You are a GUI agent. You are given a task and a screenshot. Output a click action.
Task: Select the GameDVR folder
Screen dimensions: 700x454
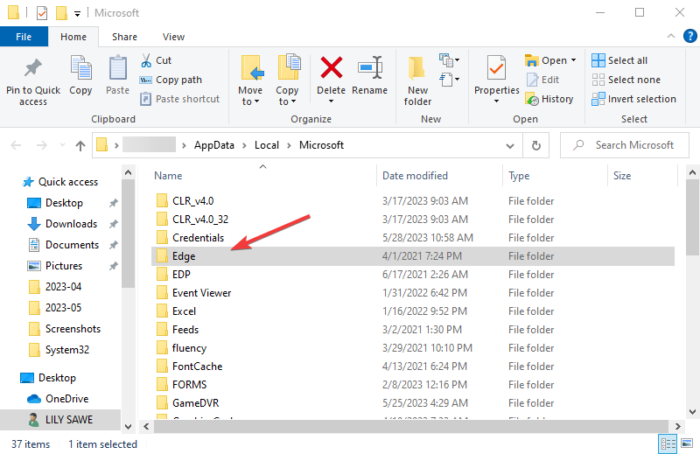pyautogui.click(x=412, y=403)
